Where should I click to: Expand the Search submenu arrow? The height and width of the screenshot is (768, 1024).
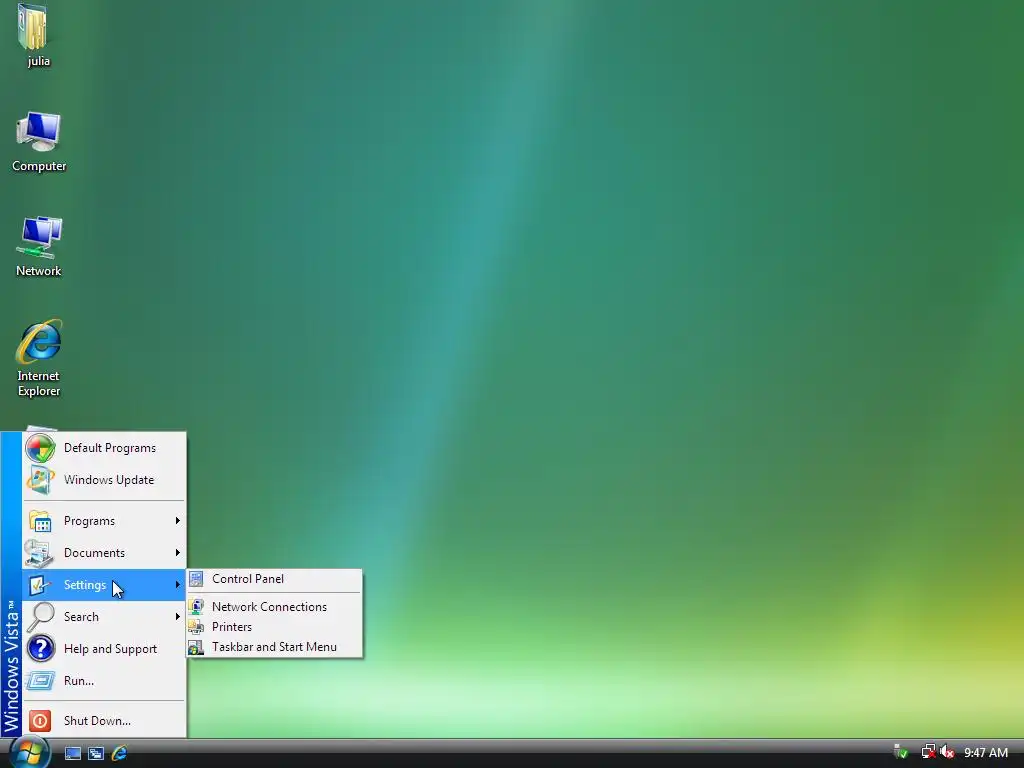click(x=178, y=616)
